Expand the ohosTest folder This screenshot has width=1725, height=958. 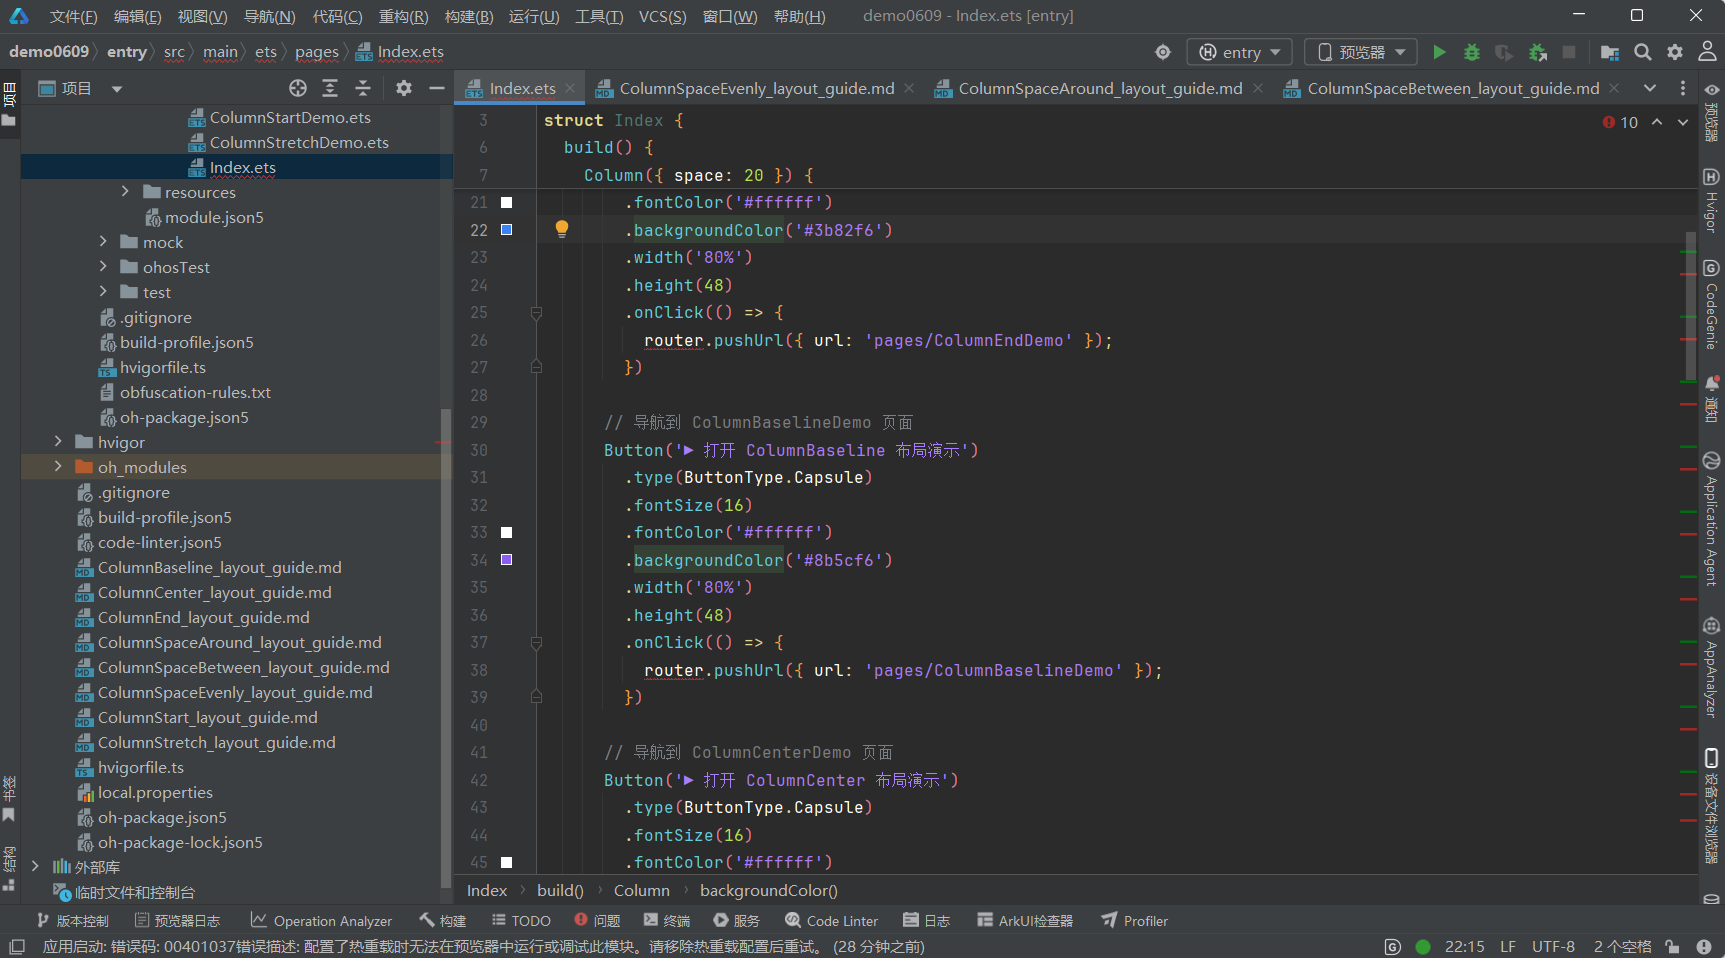[103, 267]
